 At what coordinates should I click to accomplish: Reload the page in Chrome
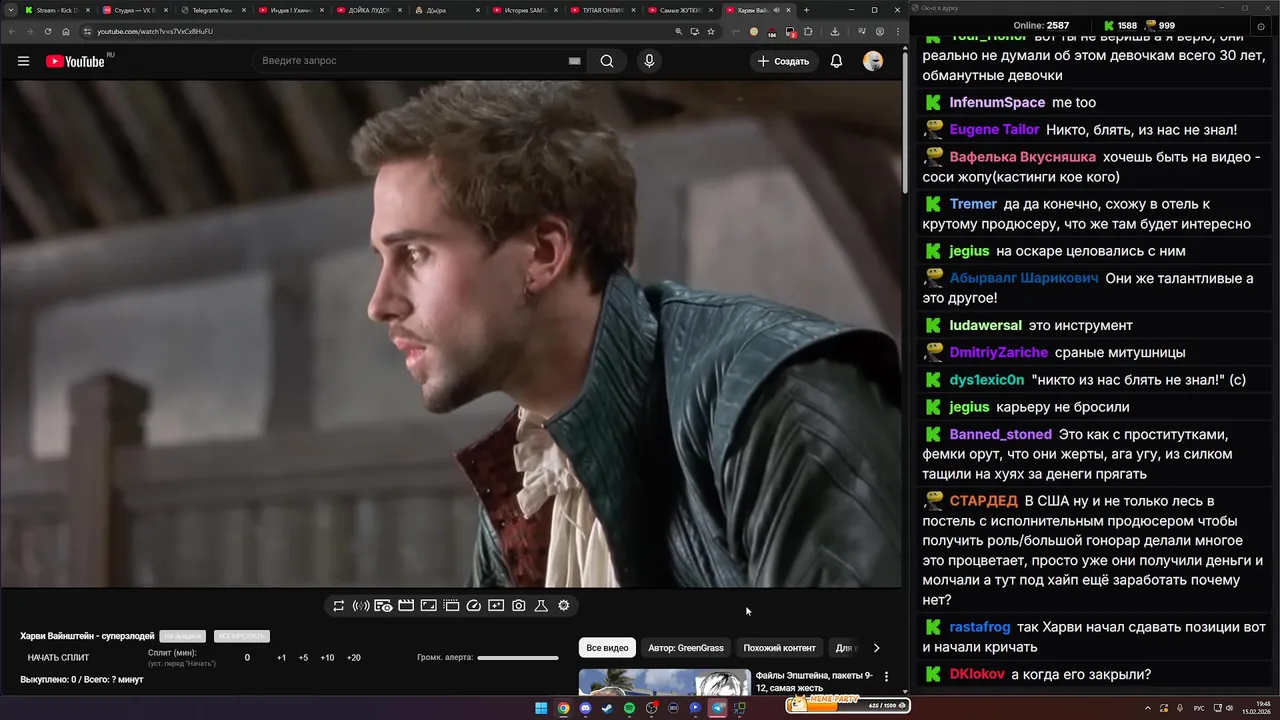pyautogui.click(x=47, y=31)
